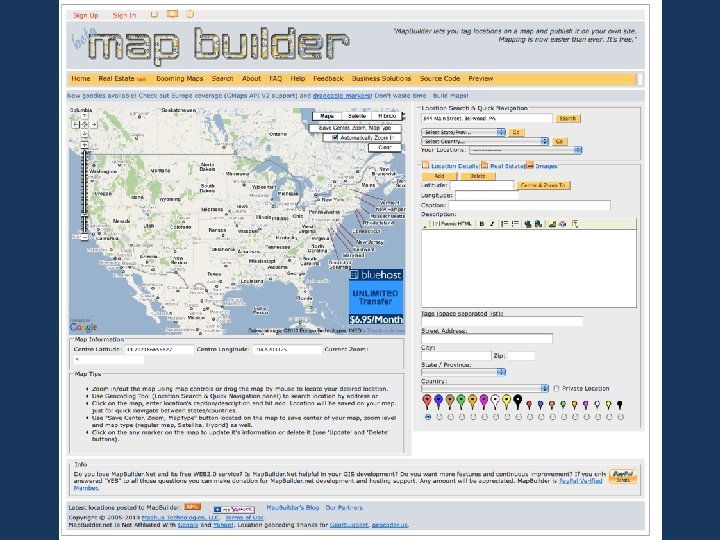Open the FAQ menu item
This screenshot has height=540, width=720.
point(276,79)
